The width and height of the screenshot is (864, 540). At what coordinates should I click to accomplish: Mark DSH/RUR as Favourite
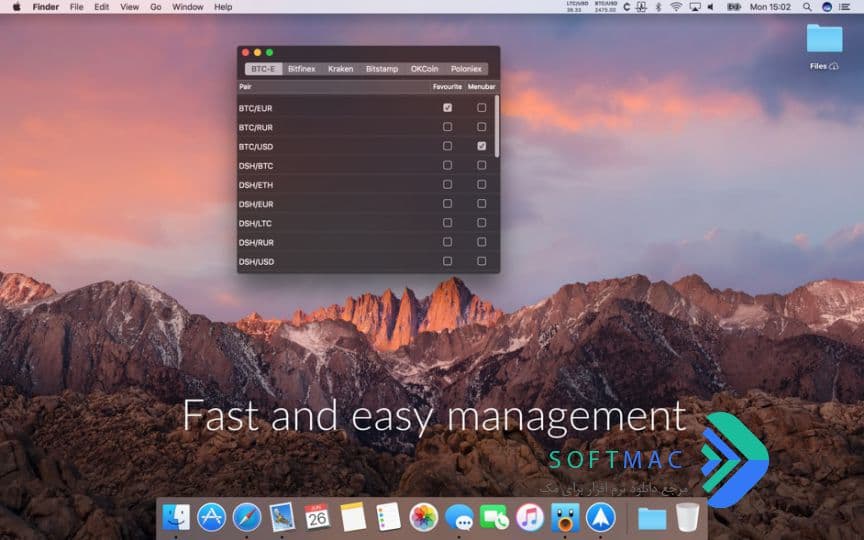tap(447, 242)
